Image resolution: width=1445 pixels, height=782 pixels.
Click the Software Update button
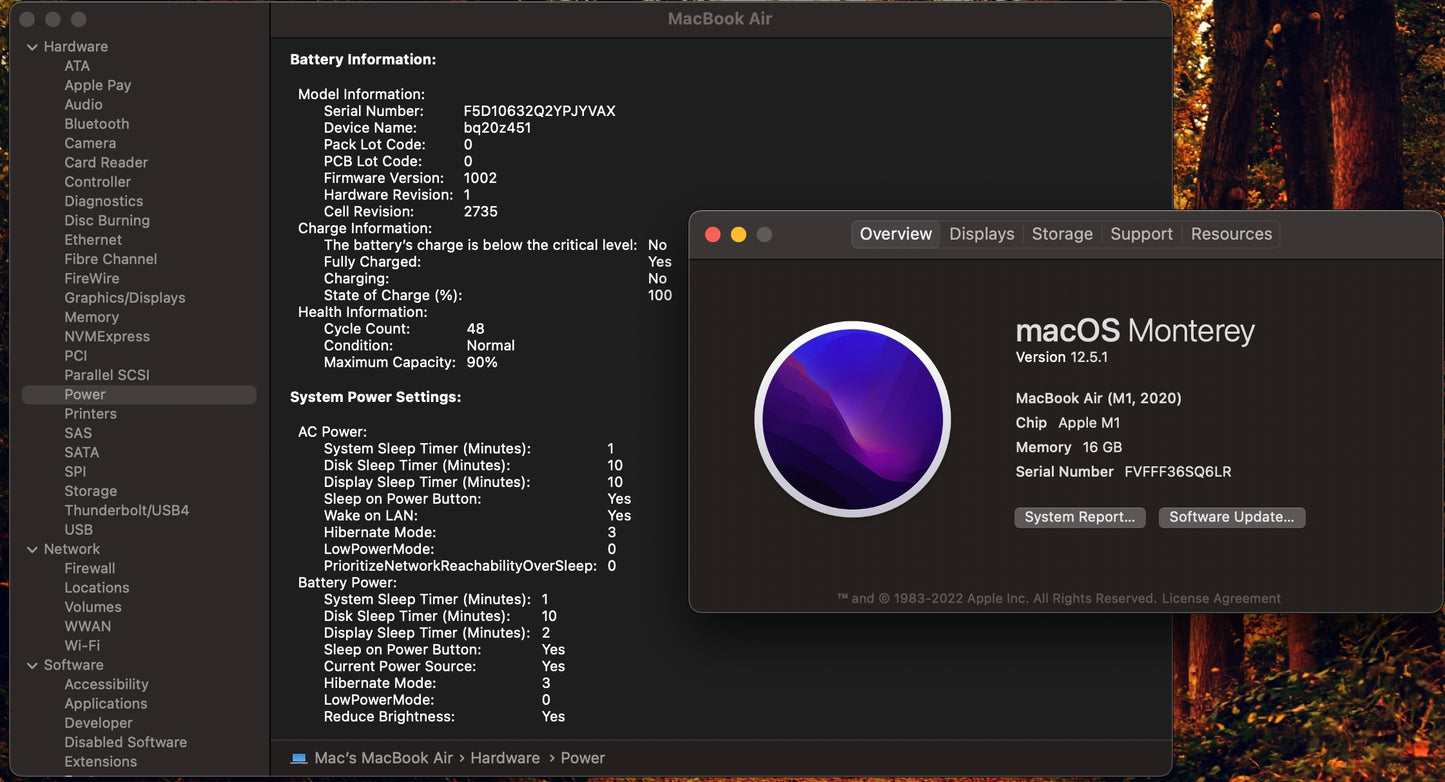click(1231, 517)
